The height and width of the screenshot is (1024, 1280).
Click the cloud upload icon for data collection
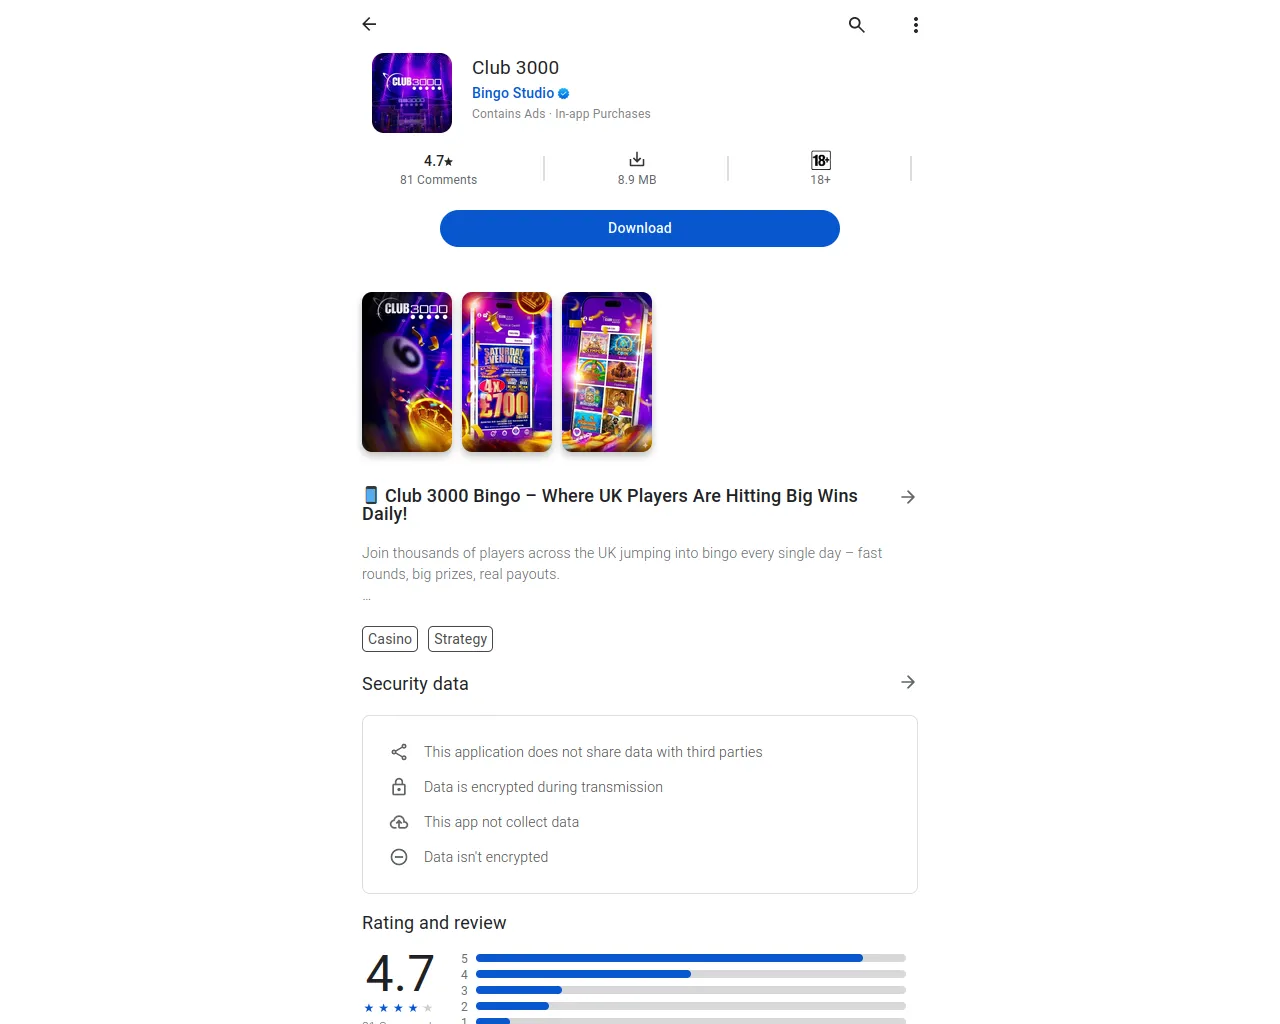399,822
